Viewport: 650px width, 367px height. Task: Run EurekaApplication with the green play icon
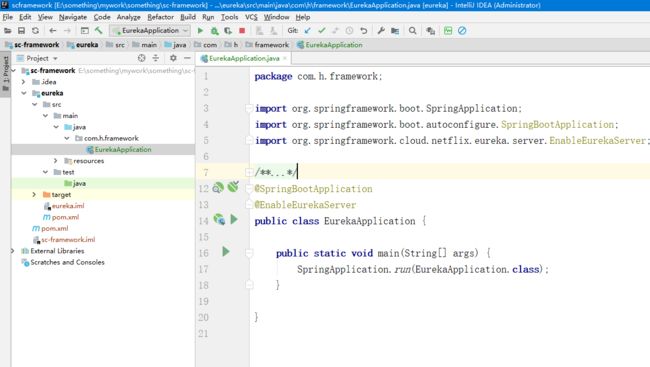coord(200,31)
